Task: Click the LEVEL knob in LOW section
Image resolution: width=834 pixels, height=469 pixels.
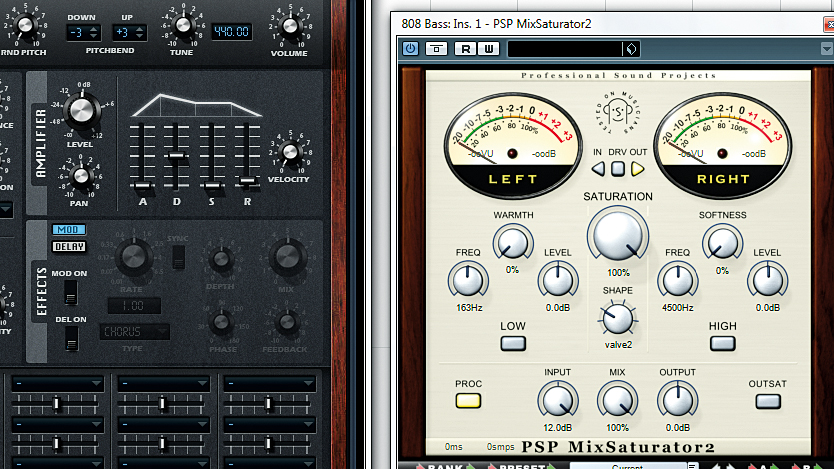Action: 557,280
